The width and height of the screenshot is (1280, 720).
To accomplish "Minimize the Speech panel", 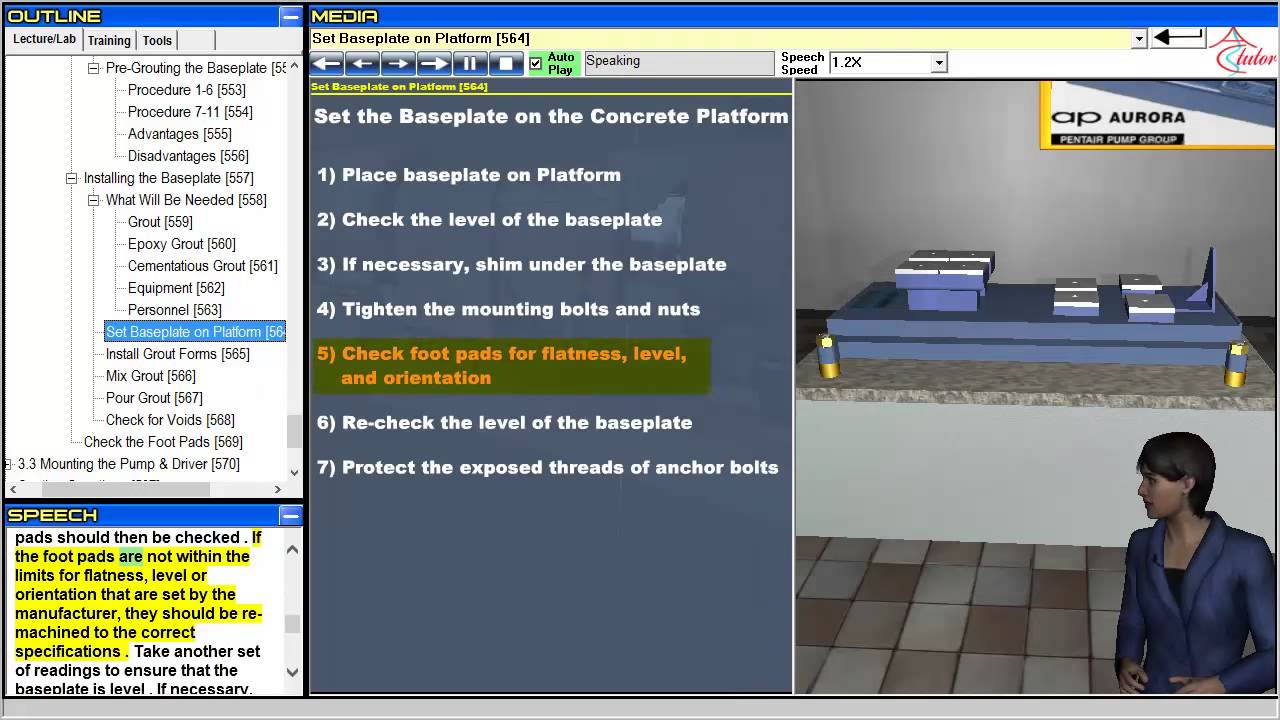I will click(290, 515).
